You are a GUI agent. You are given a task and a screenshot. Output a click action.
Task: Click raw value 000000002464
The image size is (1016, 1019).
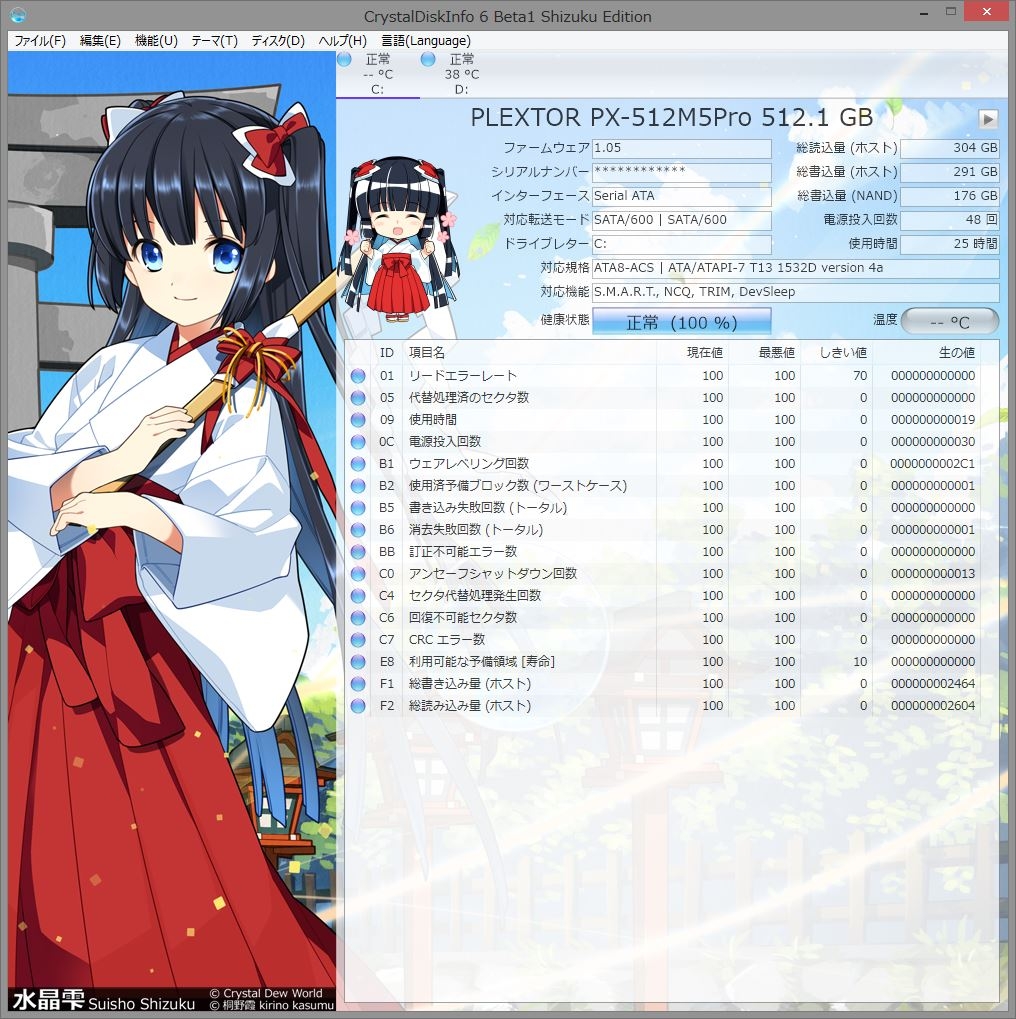click(933, 684)
